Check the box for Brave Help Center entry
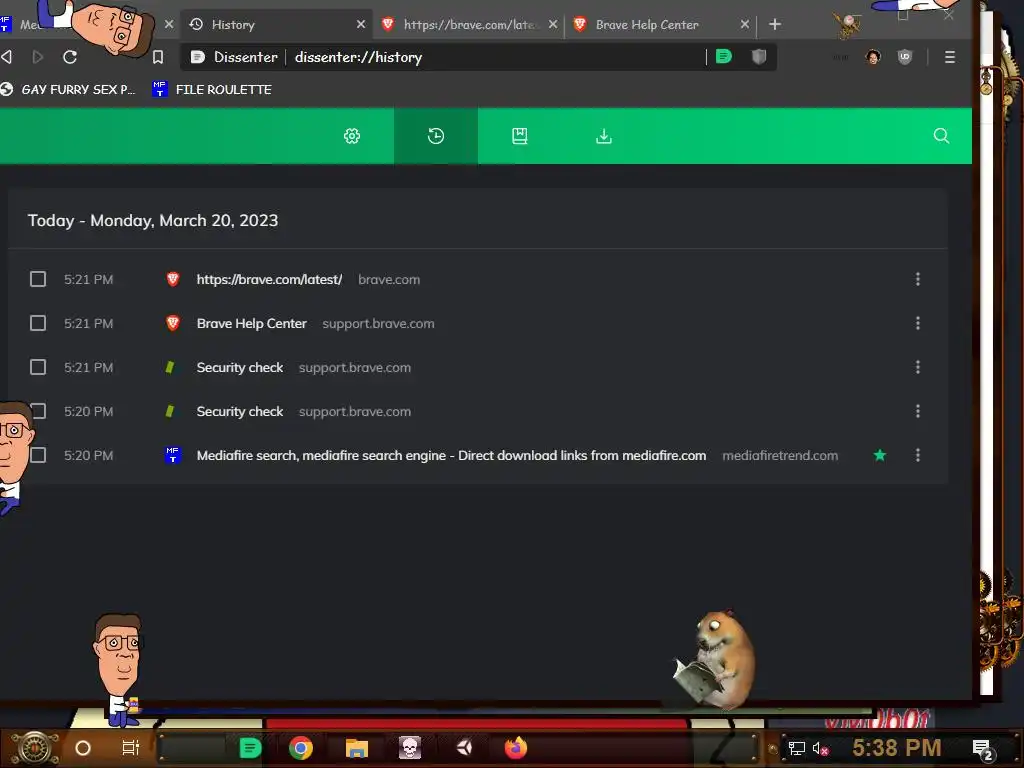 (x=38, y=323)
